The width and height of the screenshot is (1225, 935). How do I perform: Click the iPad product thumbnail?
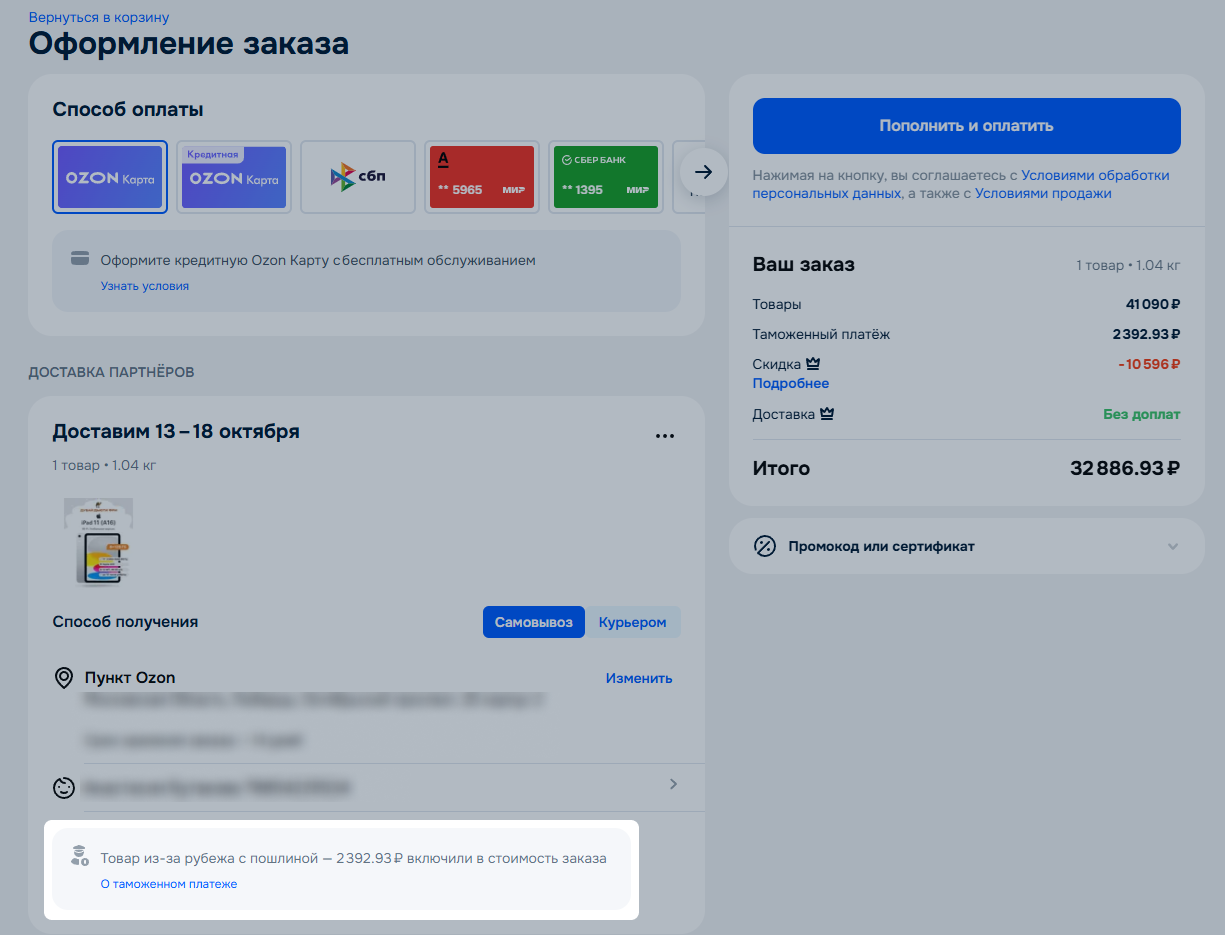click(98, 542)
